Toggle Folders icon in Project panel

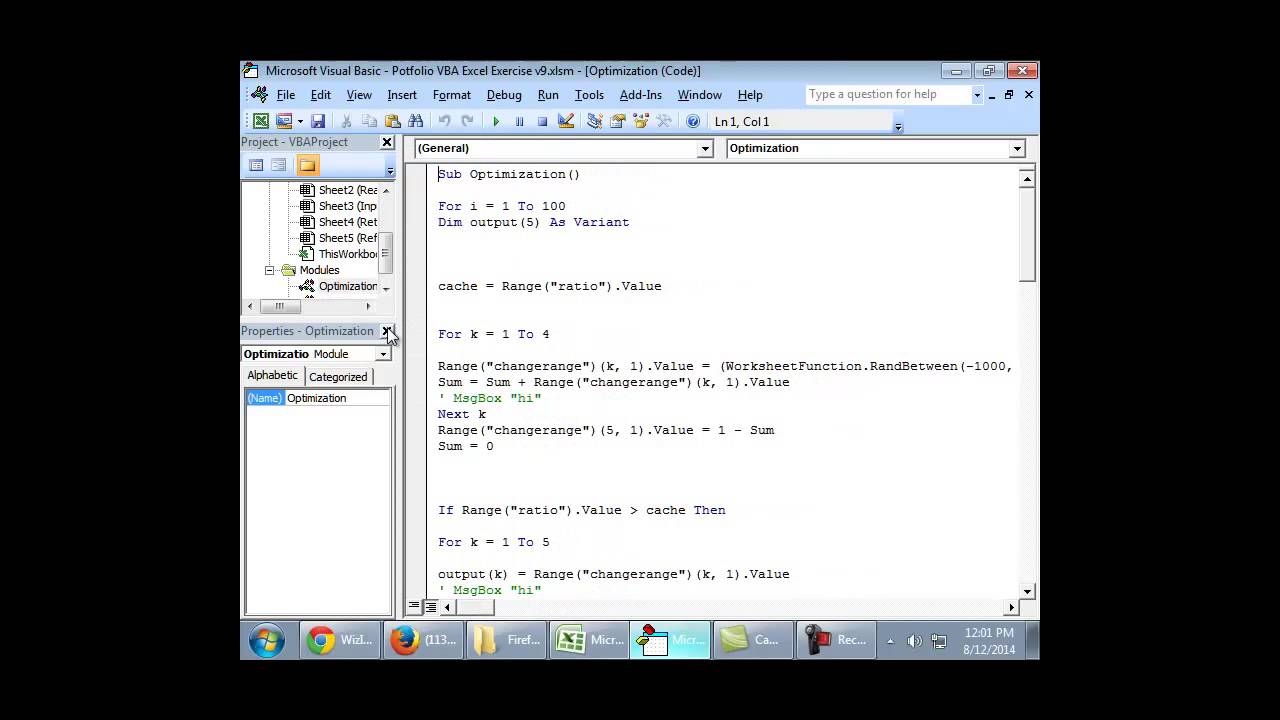[307, 165]
